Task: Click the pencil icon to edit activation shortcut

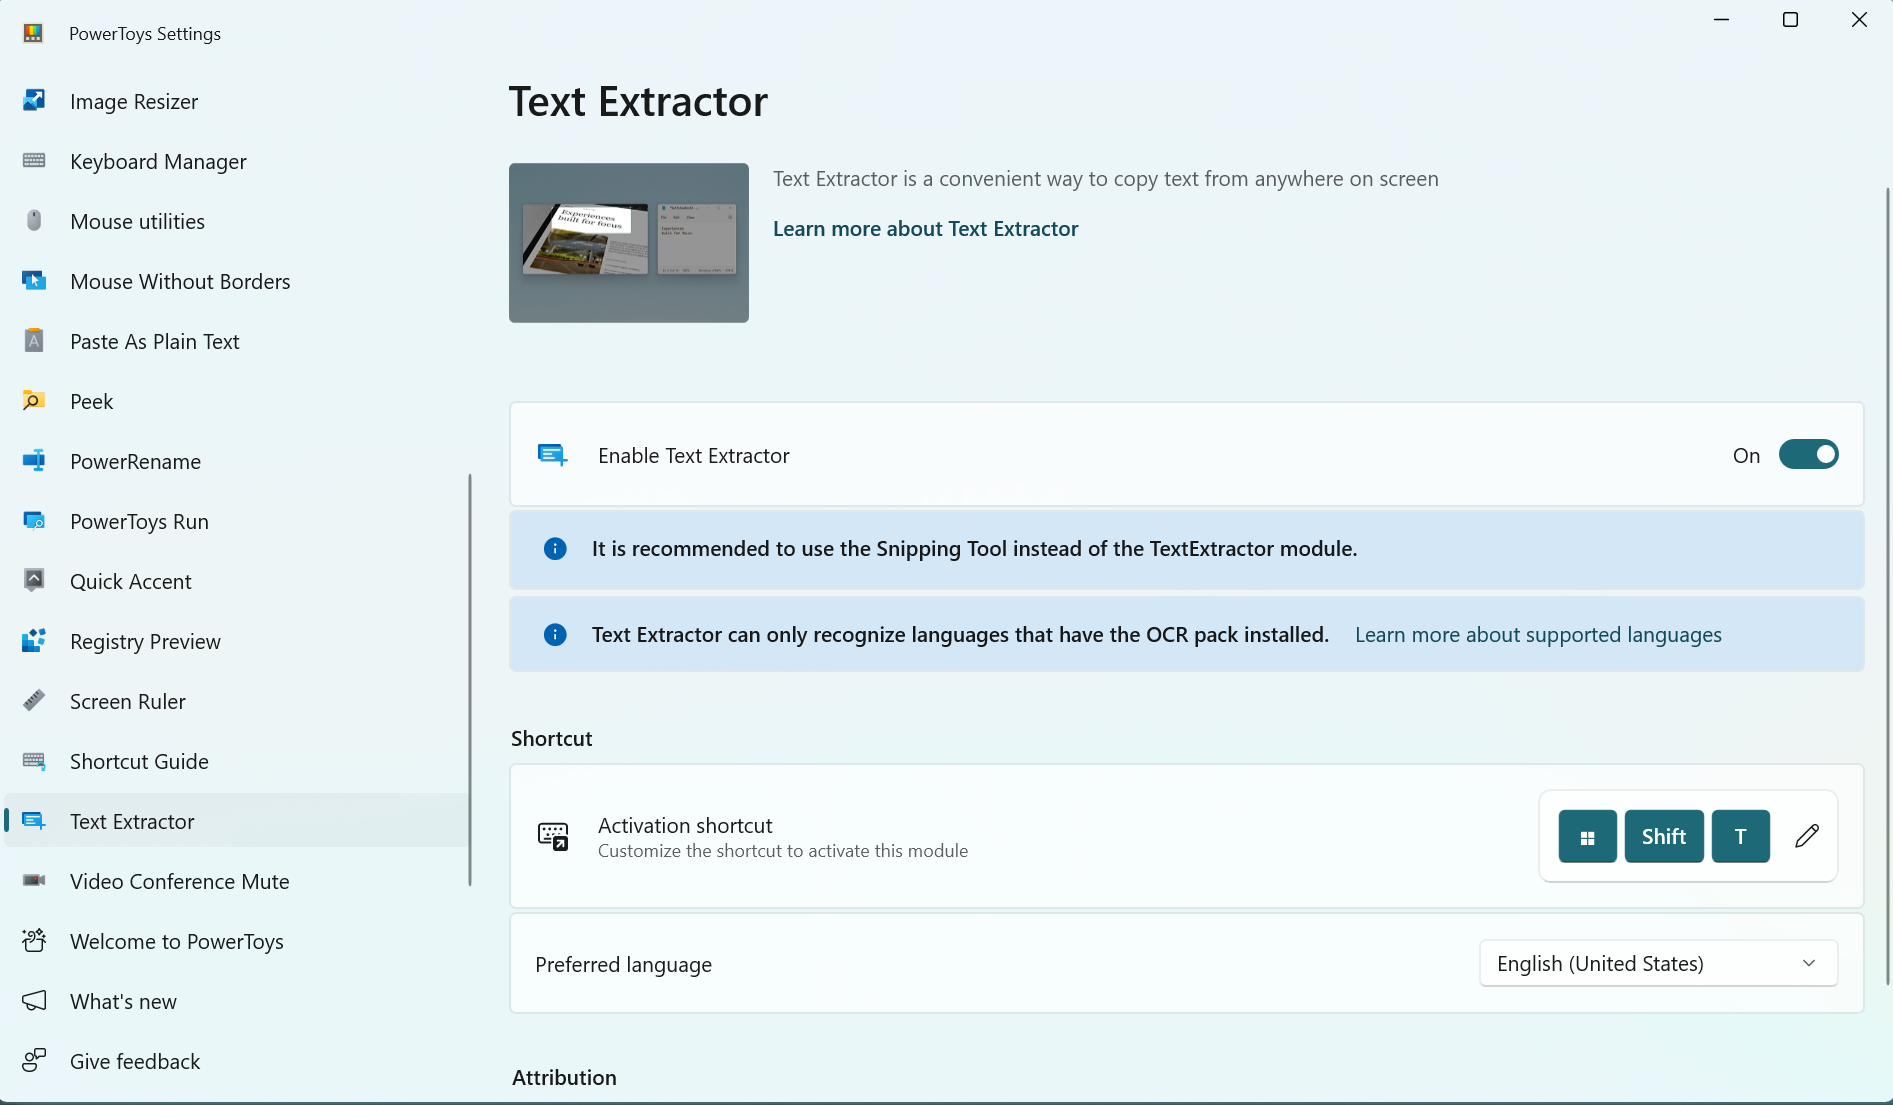Action: click(x=1806, y=836)
